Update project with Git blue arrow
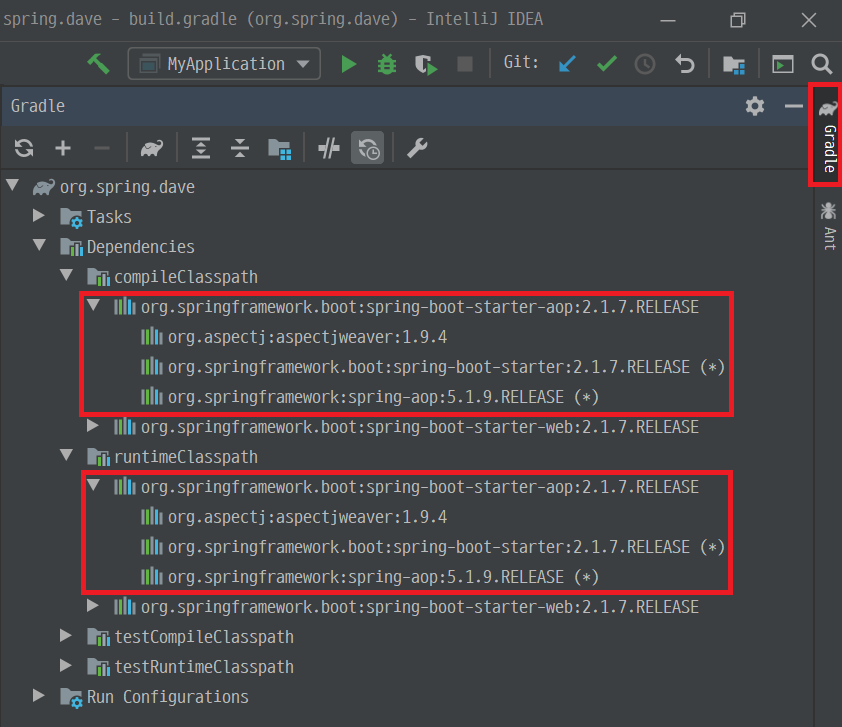842x727 pixels. [x=567, y=64]
